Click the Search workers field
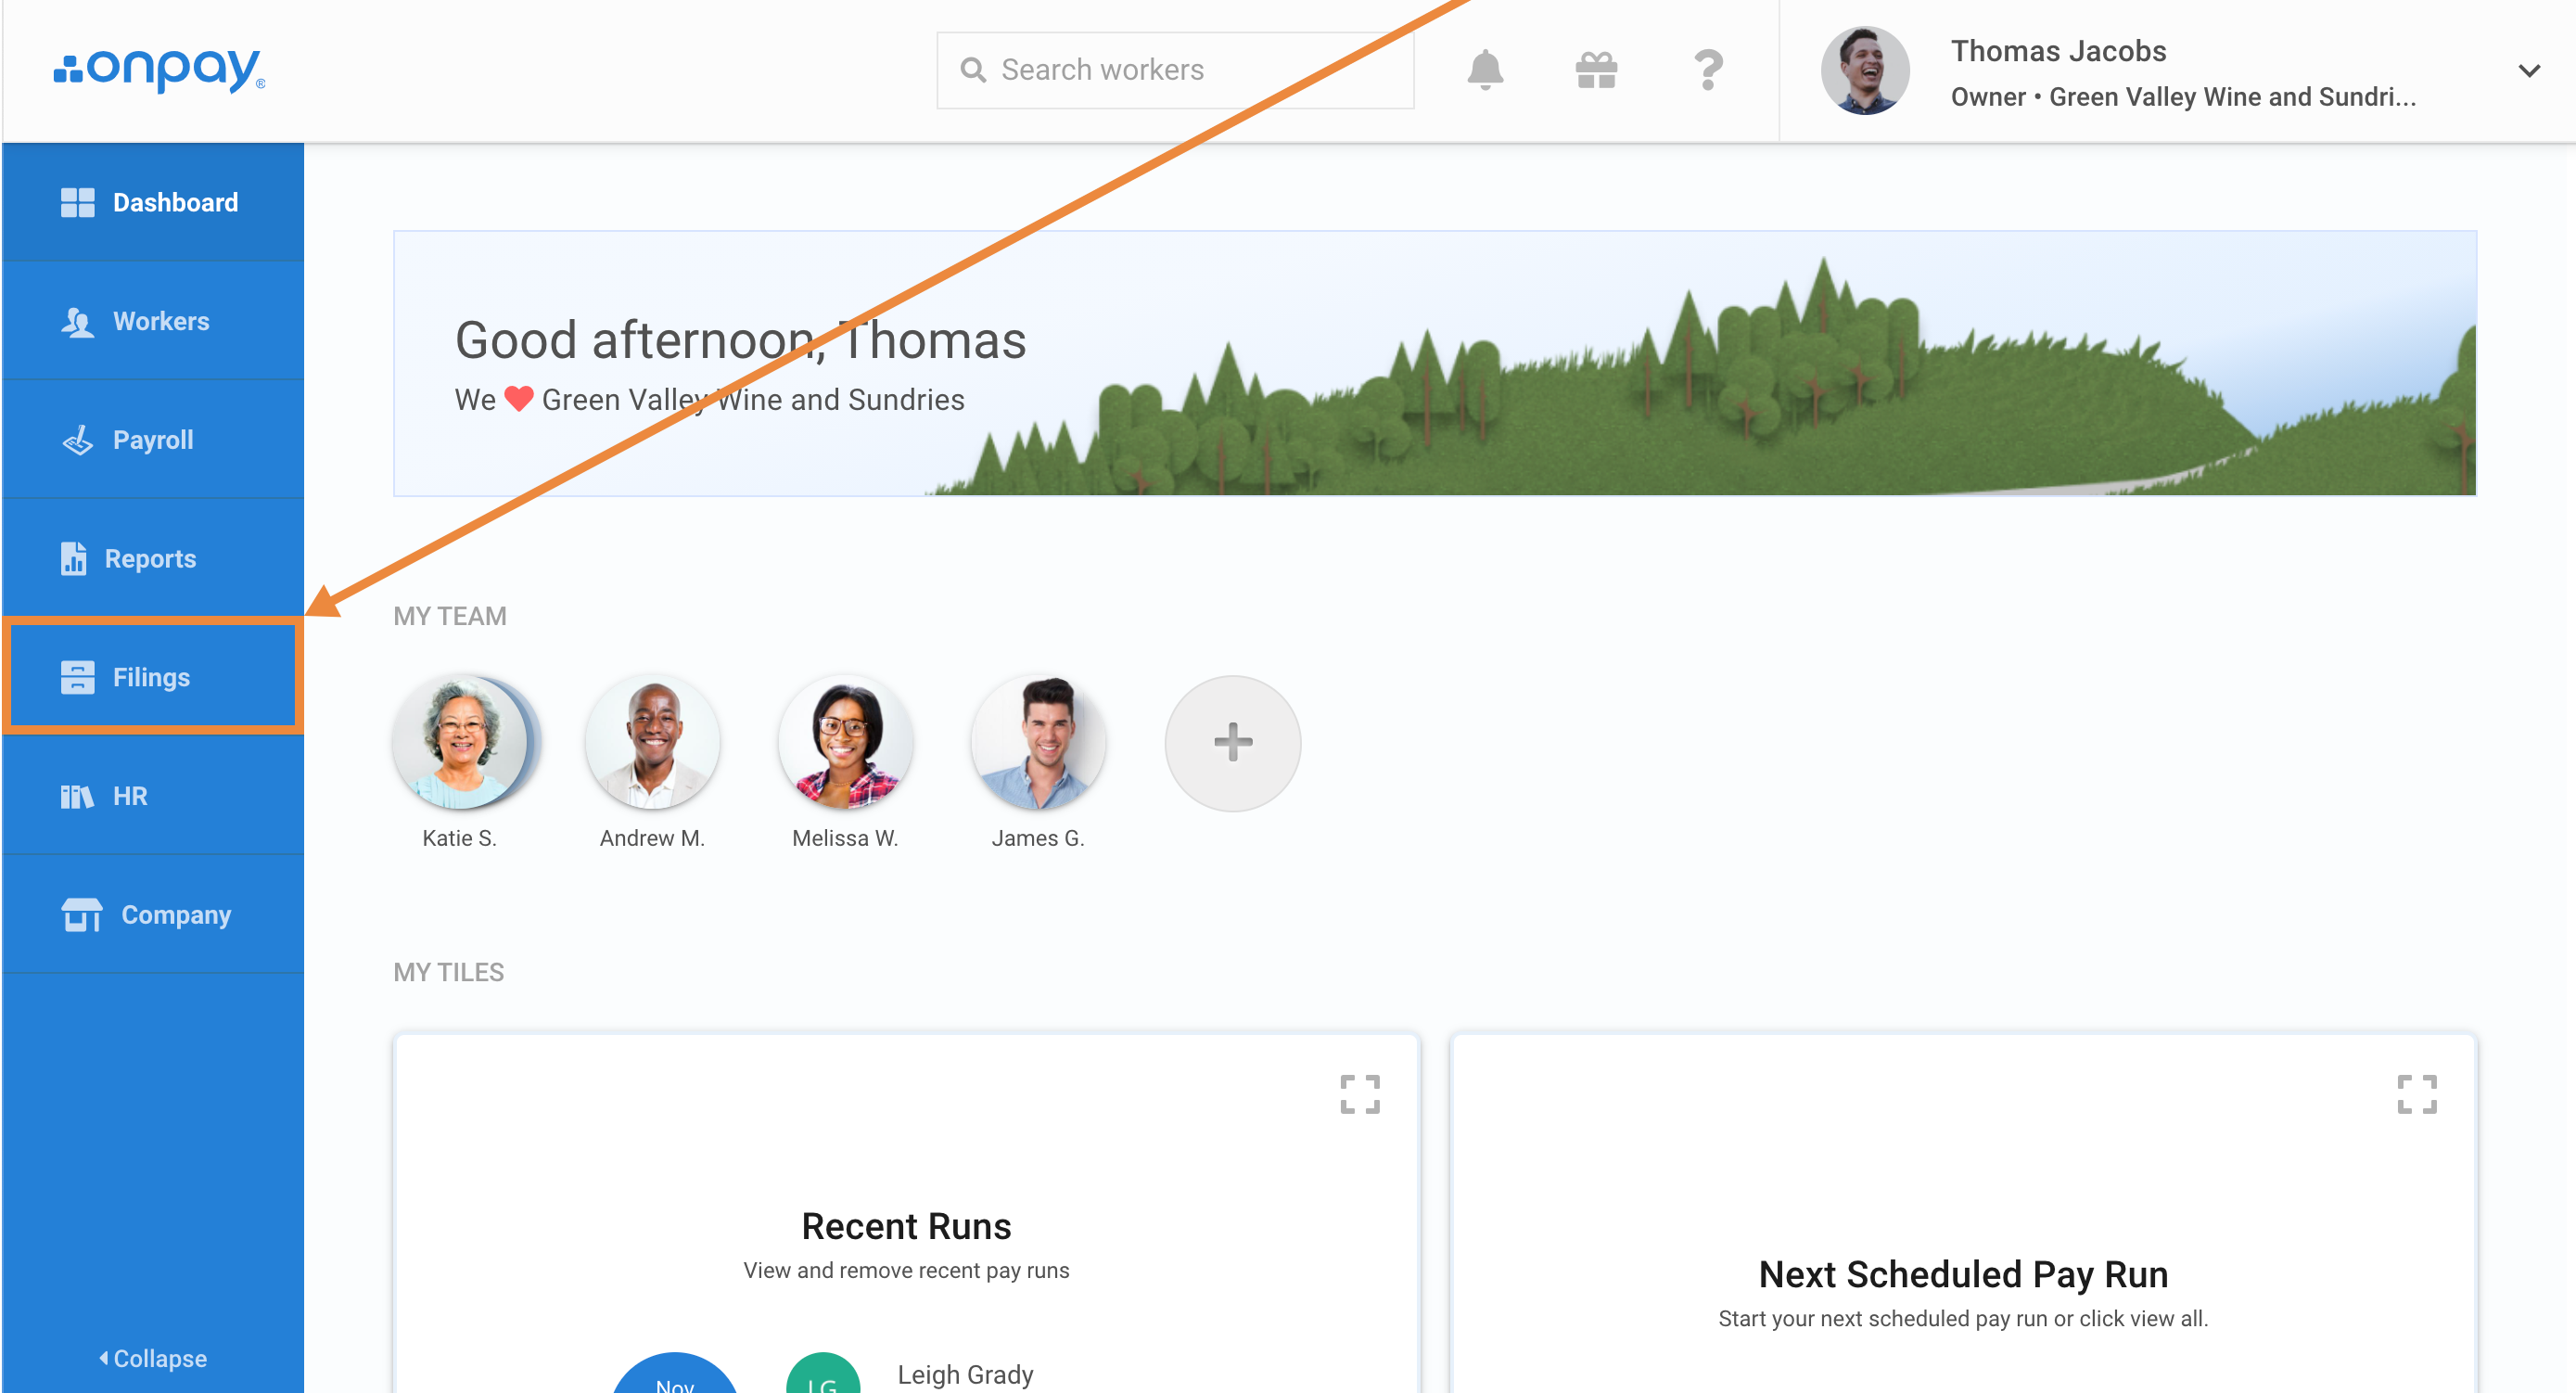Screen dimensions: 2576x1393 coord(1175,70)
